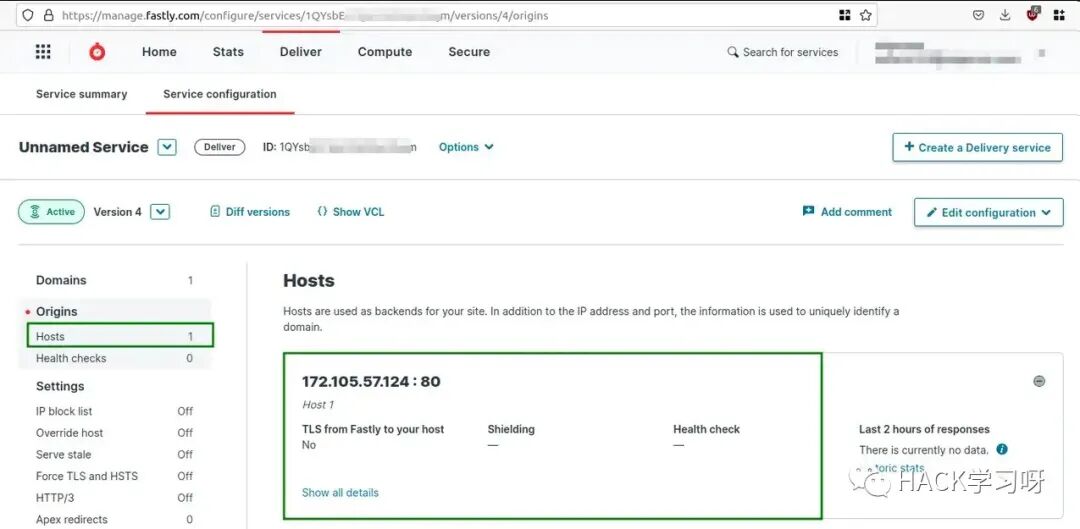Click TLS from Fastly to your host label
The image size is (1080, 529).
pyautogui.click(x=373, y=429)
